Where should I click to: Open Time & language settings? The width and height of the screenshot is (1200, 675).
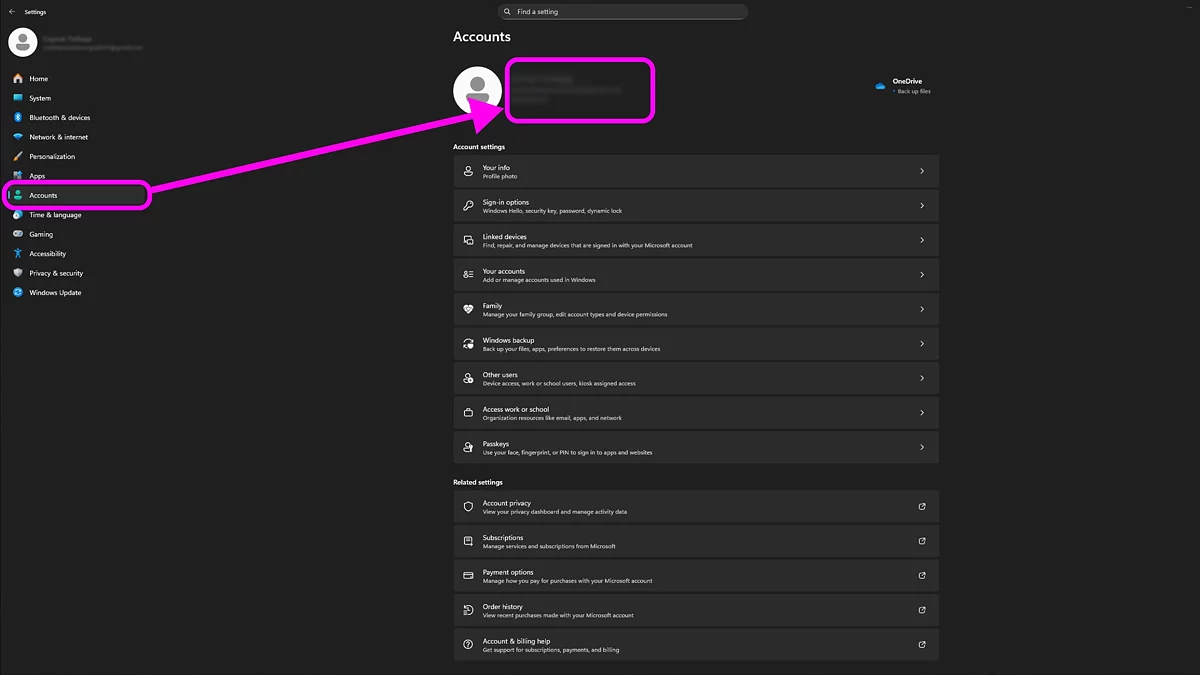click(53, 214)
